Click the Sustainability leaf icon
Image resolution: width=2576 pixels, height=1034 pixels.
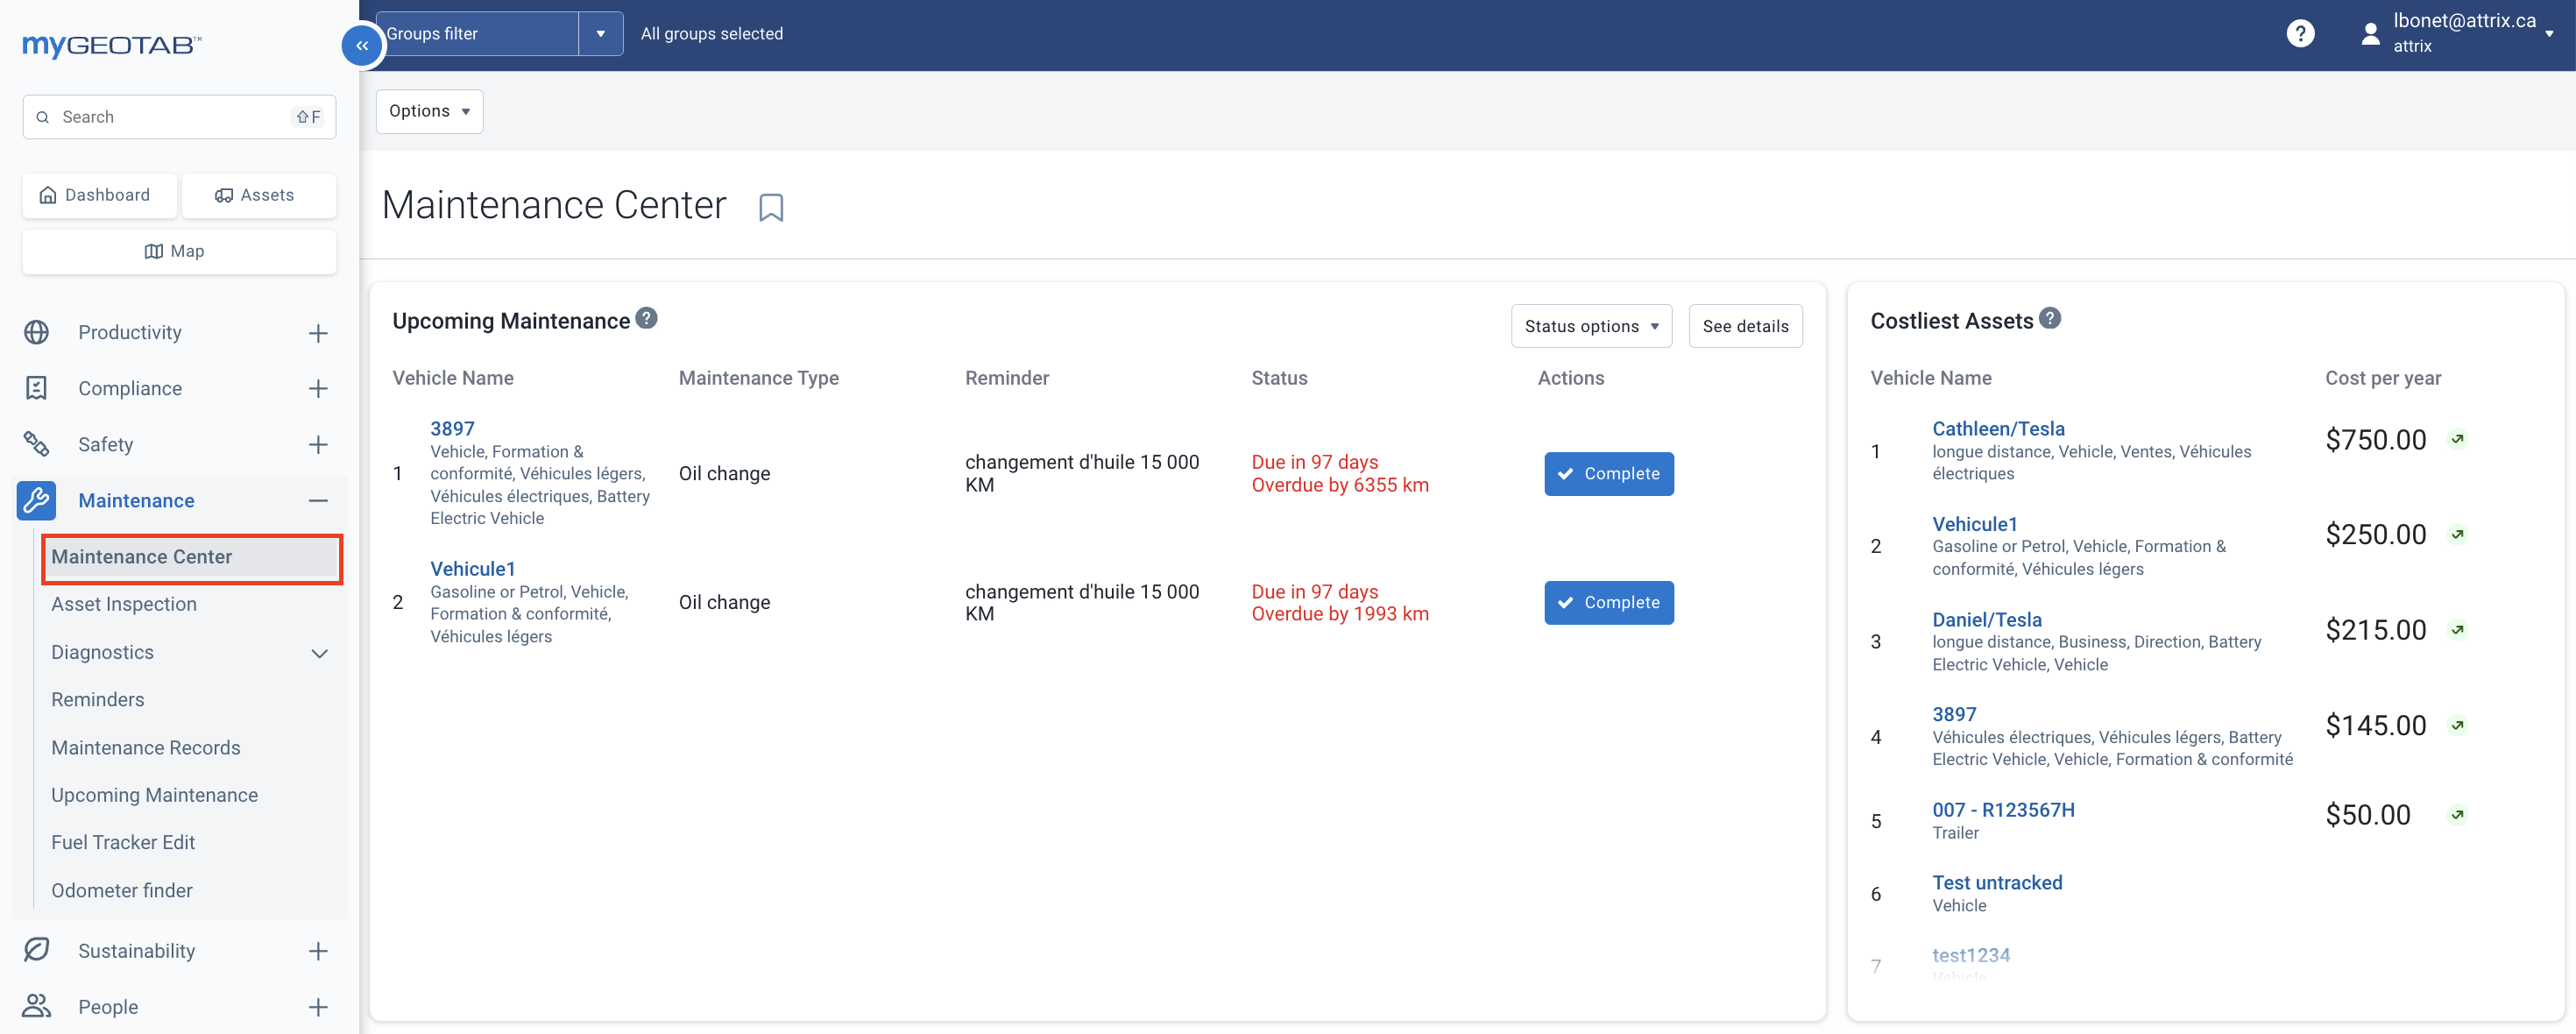37,950
